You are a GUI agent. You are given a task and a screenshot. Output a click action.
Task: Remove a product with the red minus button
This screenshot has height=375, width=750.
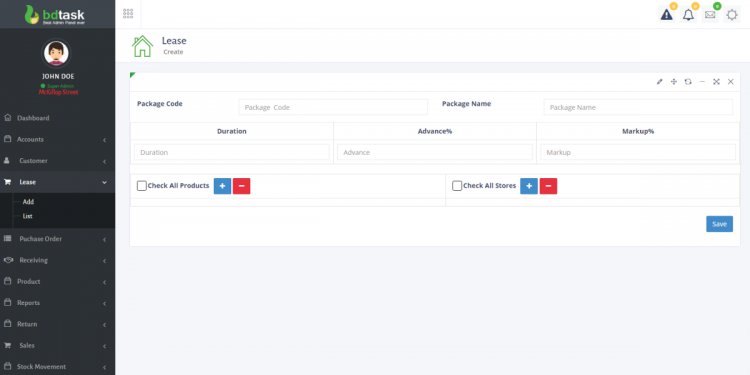pos(242,186)
